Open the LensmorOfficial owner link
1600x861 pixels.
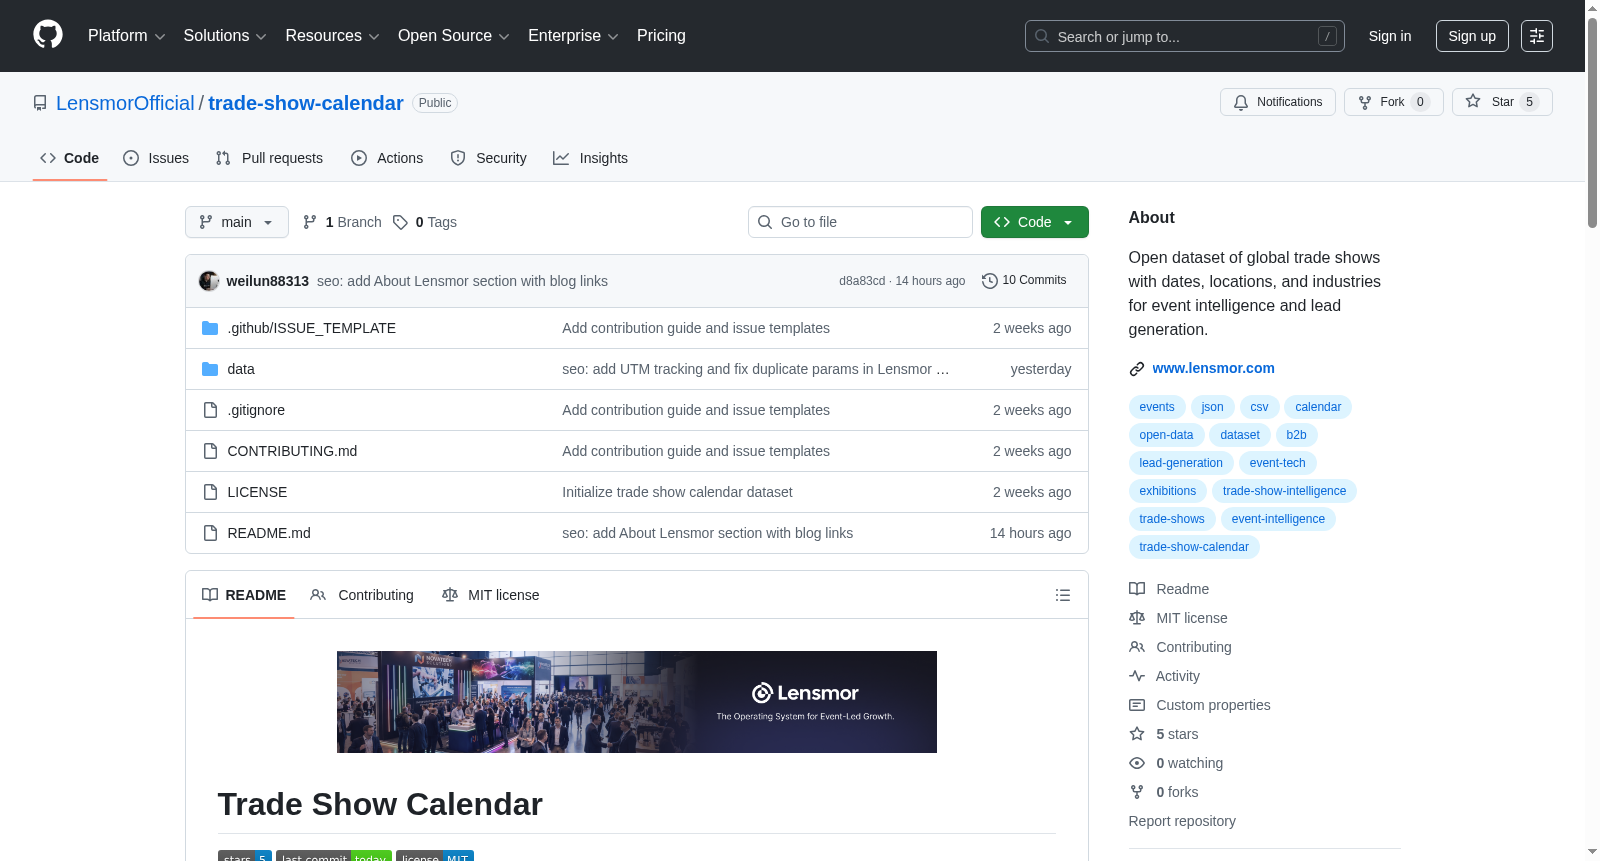click(x=125, y=103)
